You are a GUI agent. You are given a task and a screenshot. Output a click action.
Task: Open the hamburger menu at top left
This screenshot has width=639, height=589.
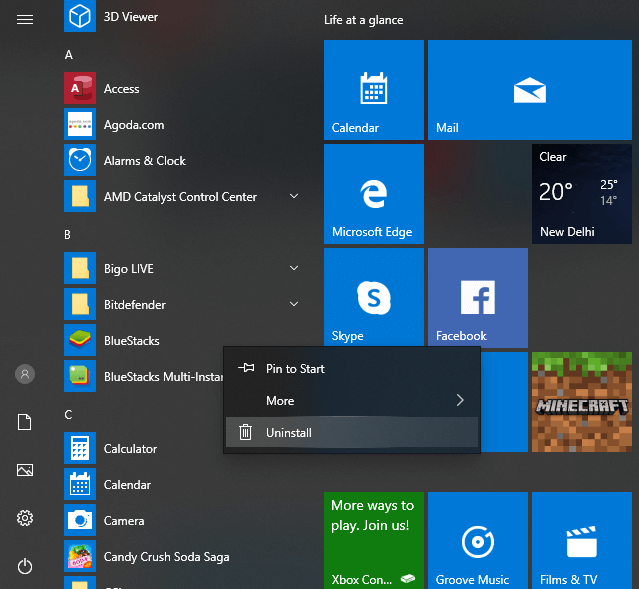point(25,19)
